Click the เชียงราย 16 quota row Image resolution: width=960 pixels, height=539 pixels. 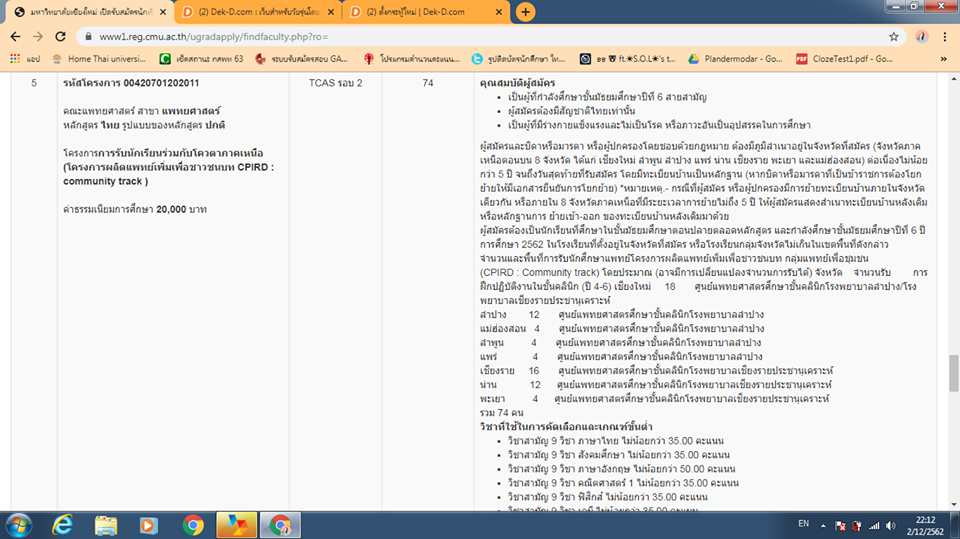click(x=656, y=371)
